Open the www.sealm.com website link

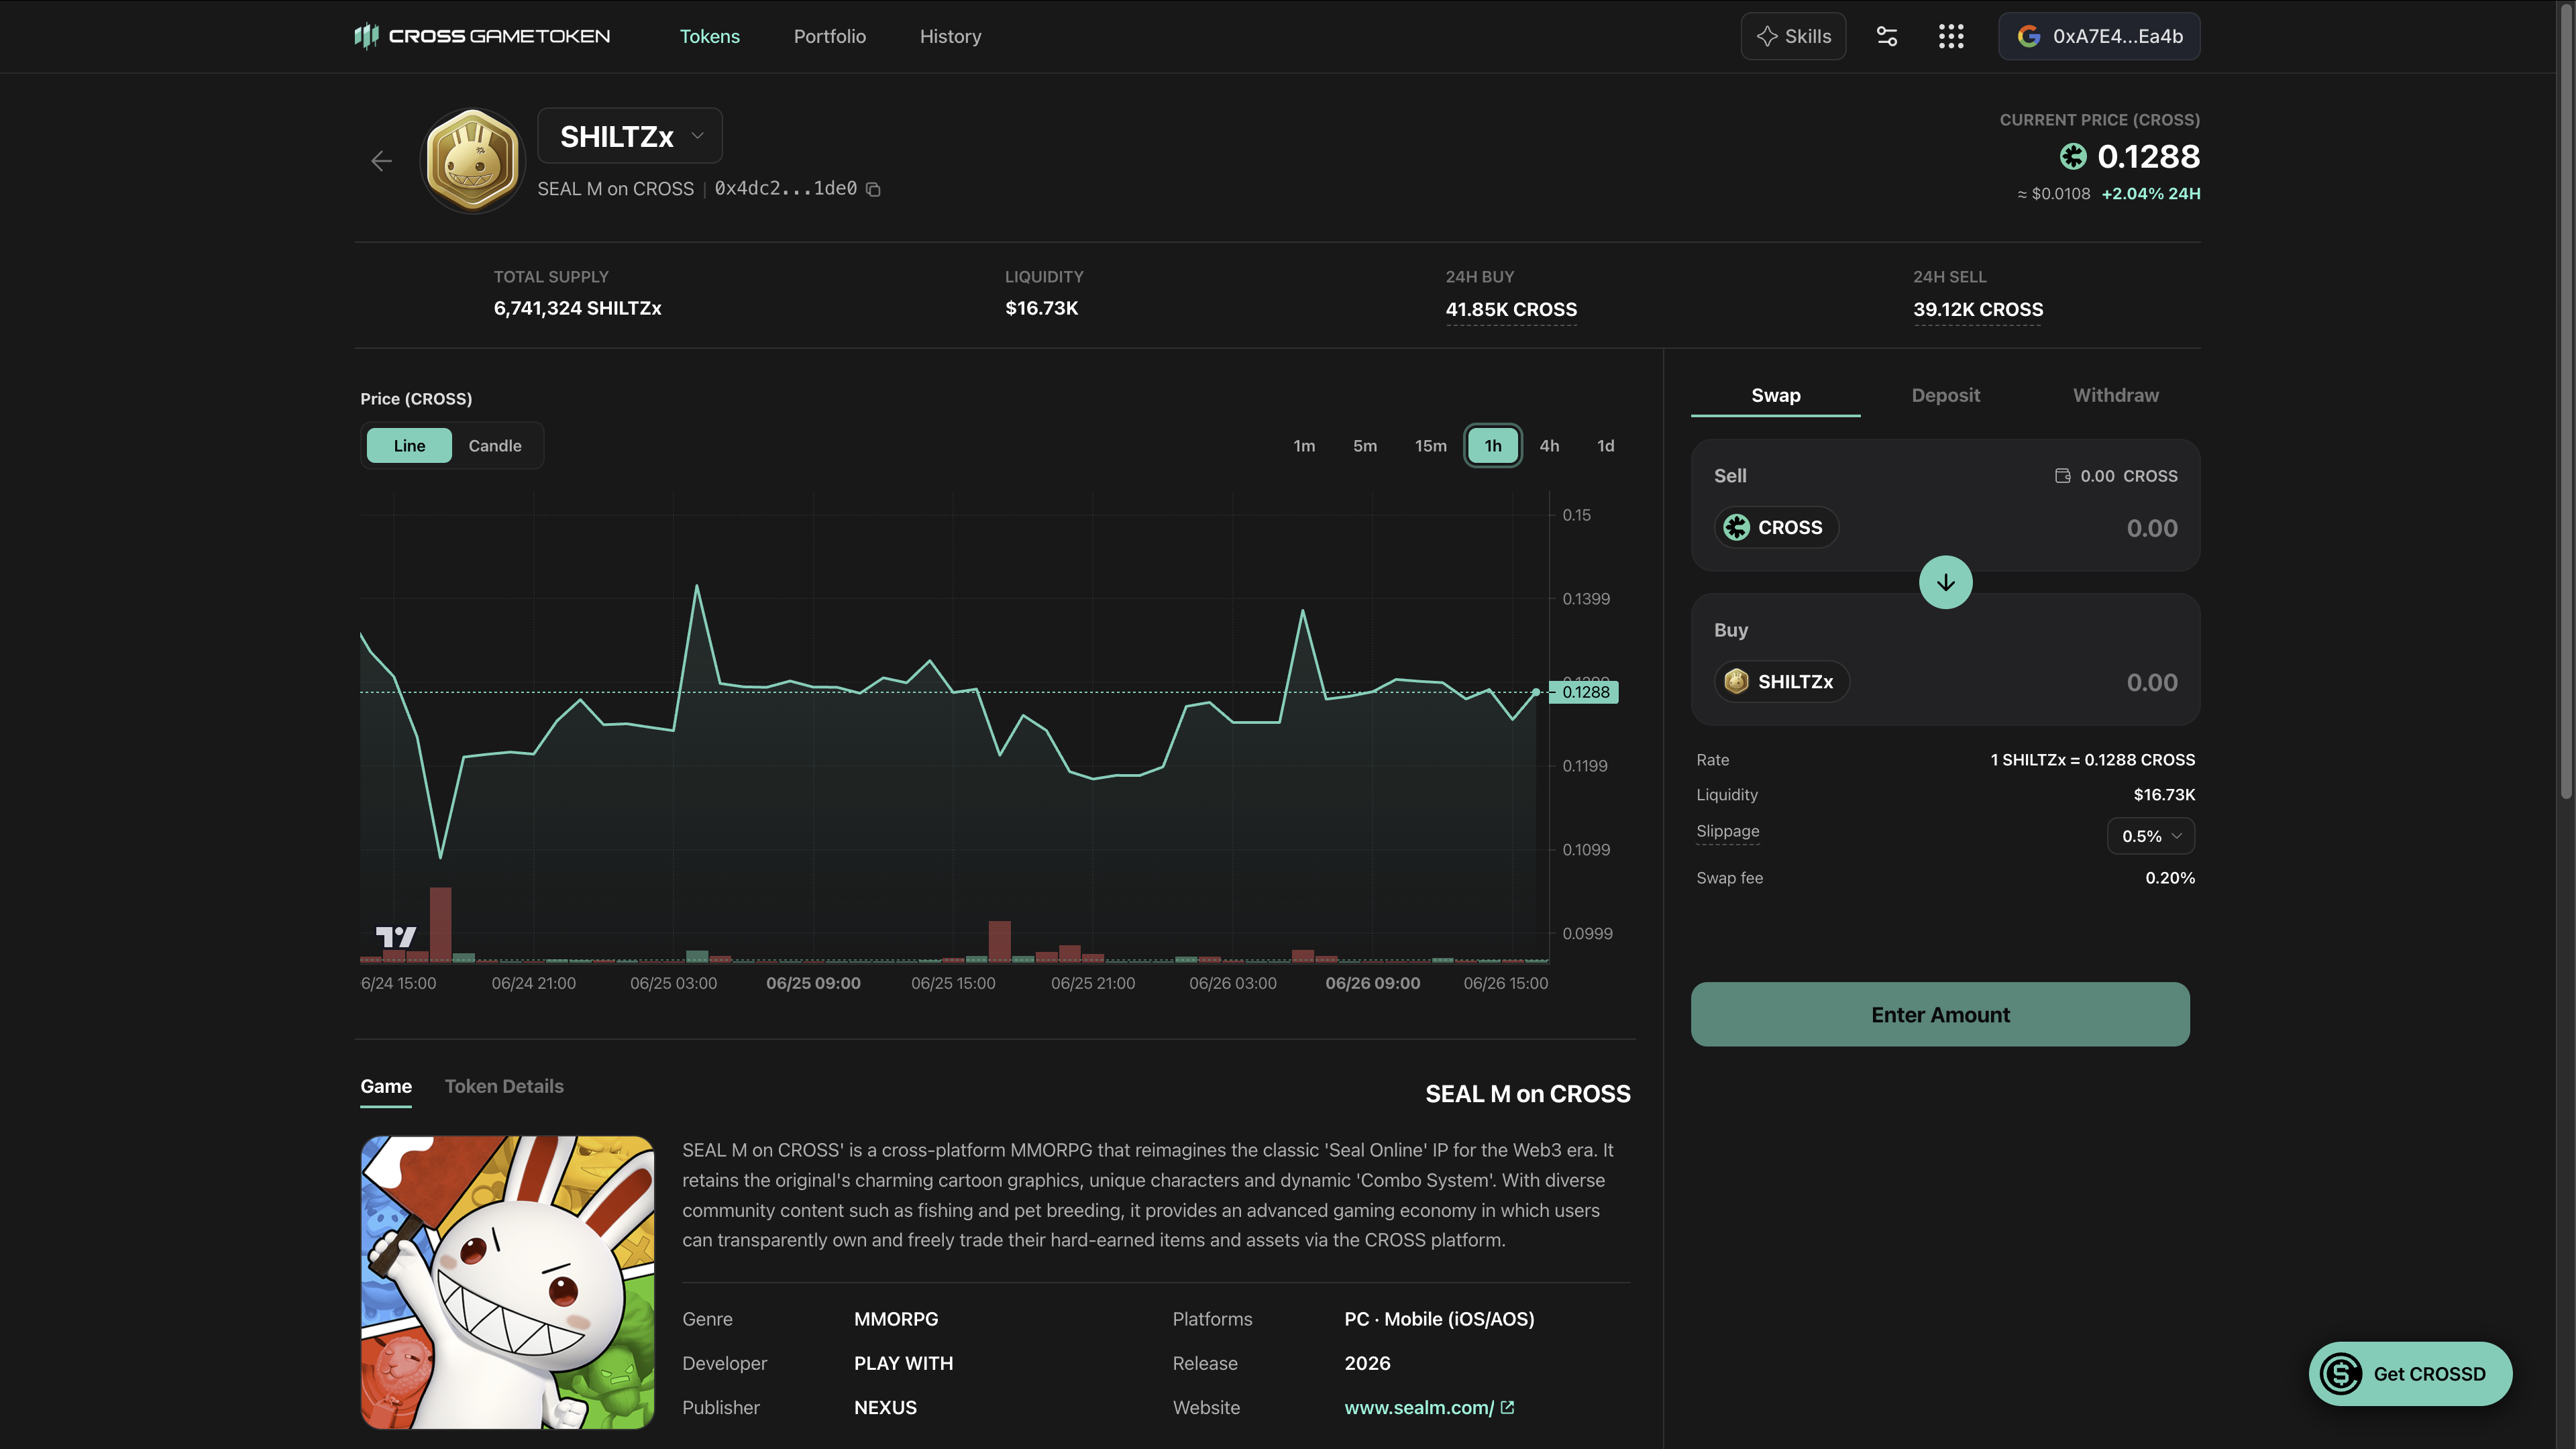point(1418,1407)
